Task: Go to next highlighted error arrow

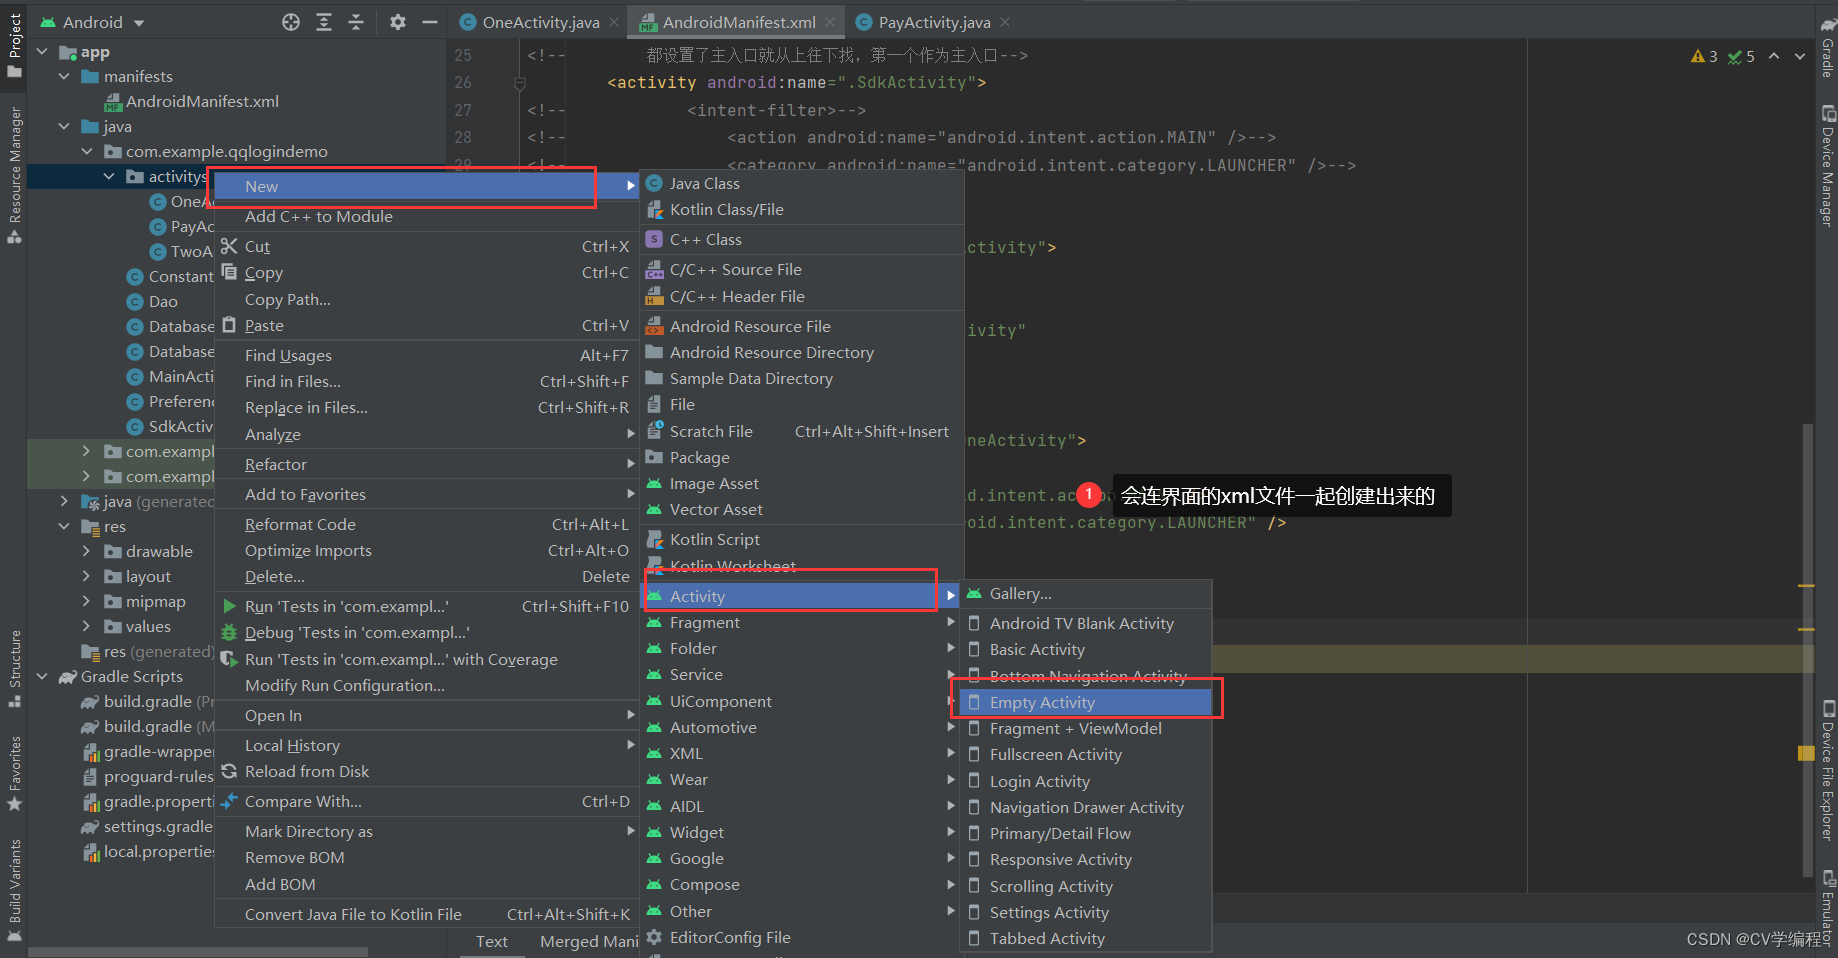Action: click(1800, 56)
